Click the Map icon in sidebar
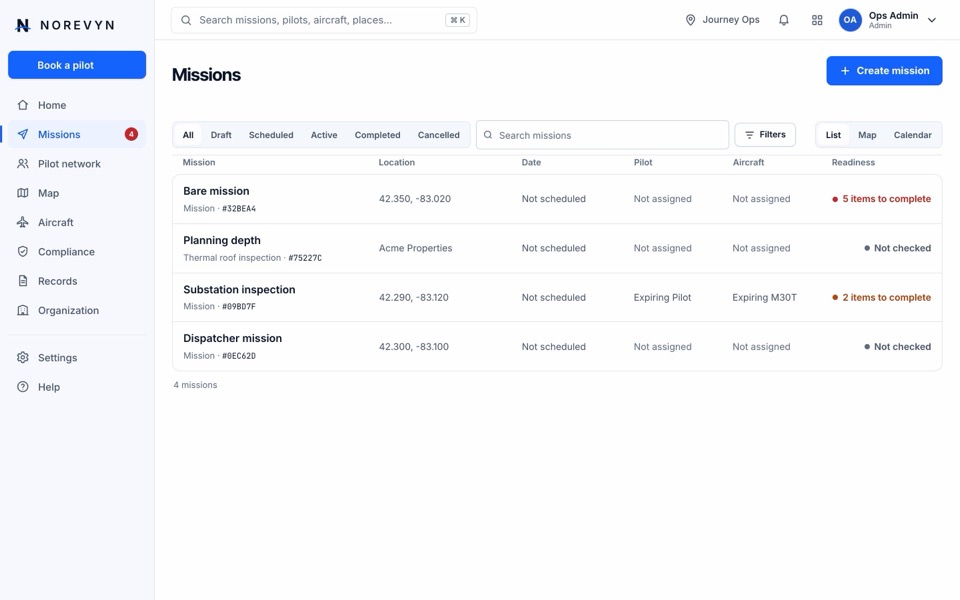This screenshot has height=600, width=960. click(x=23, y=193)
